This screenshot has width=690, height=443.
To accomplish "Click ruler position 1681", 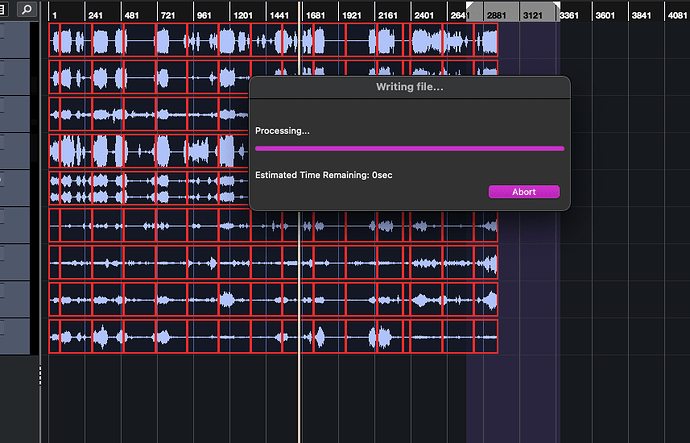I will pyautogui.click(x=316, y=15).
